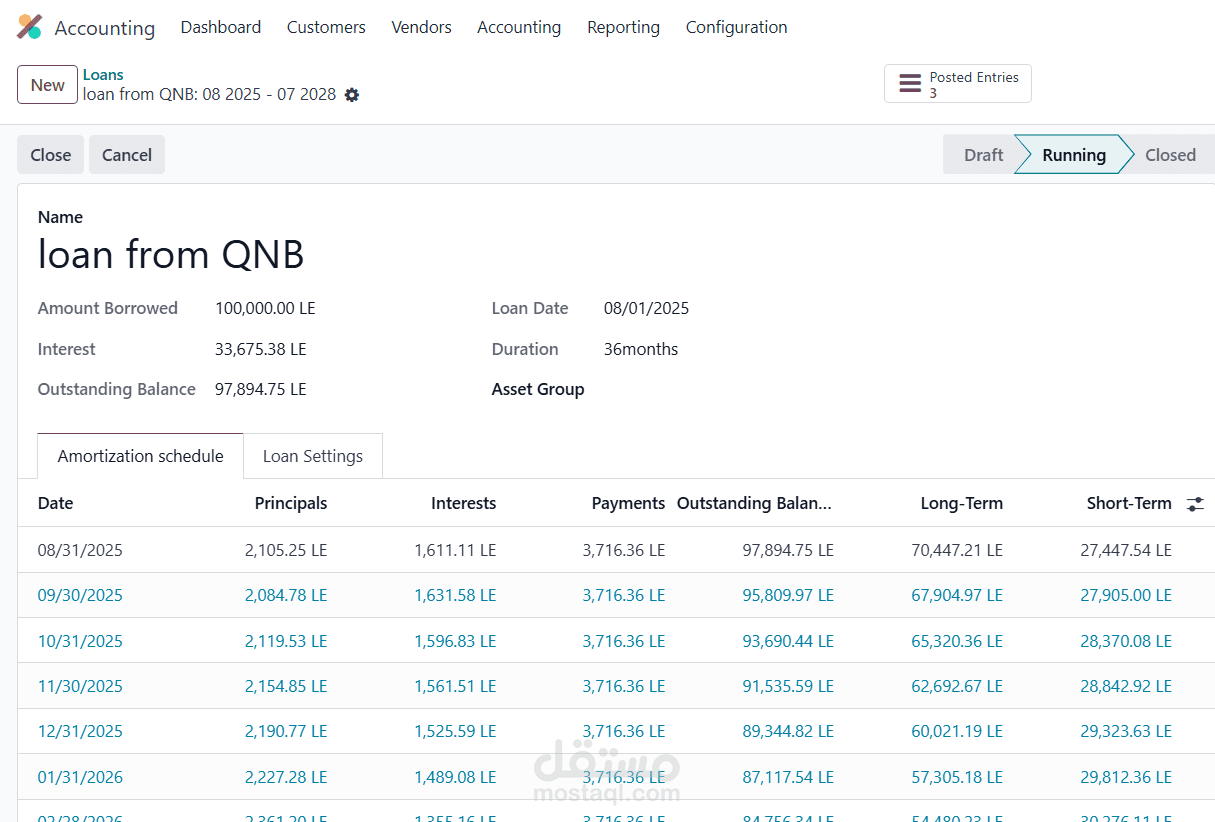This screenshot has height=822, width=1215.
Task: Click the New button
Action: point(47,85)
